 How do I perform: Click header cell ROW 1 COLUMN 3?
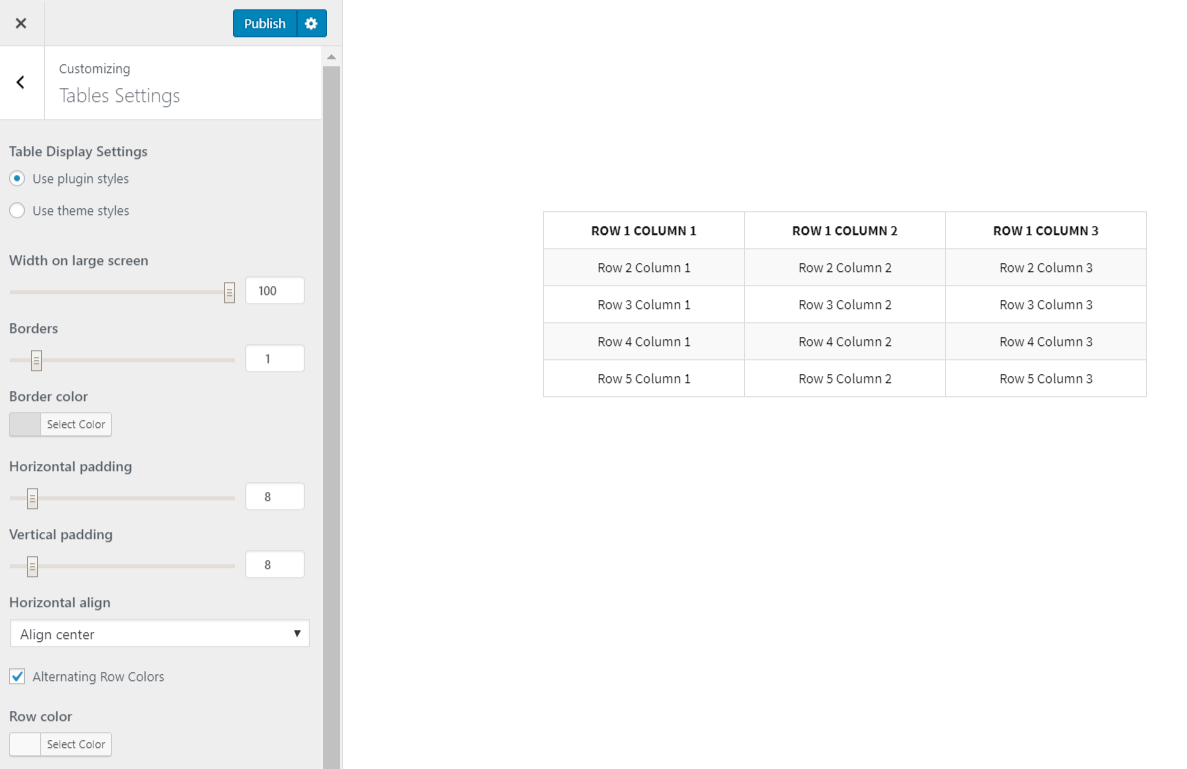(1045, 231)
